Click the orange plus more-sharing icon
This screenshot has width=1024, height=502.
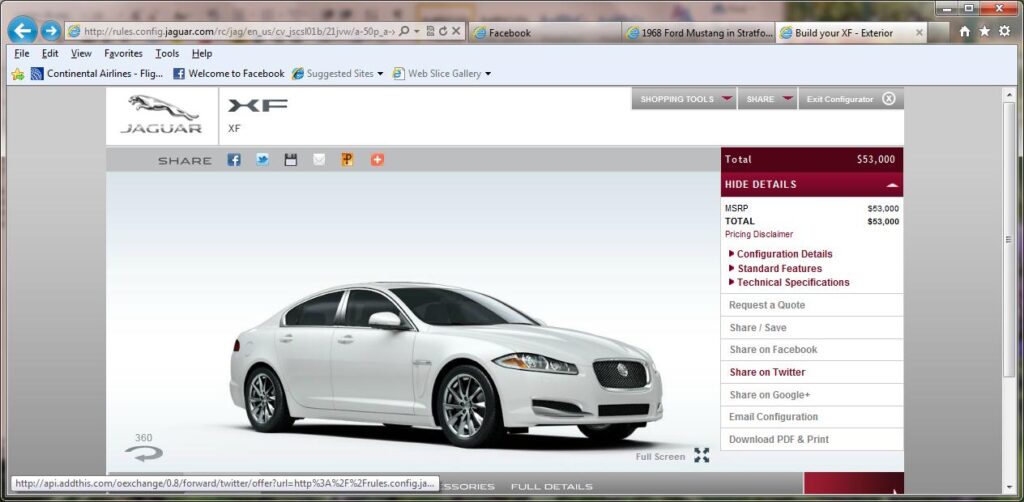click(377, 160)
